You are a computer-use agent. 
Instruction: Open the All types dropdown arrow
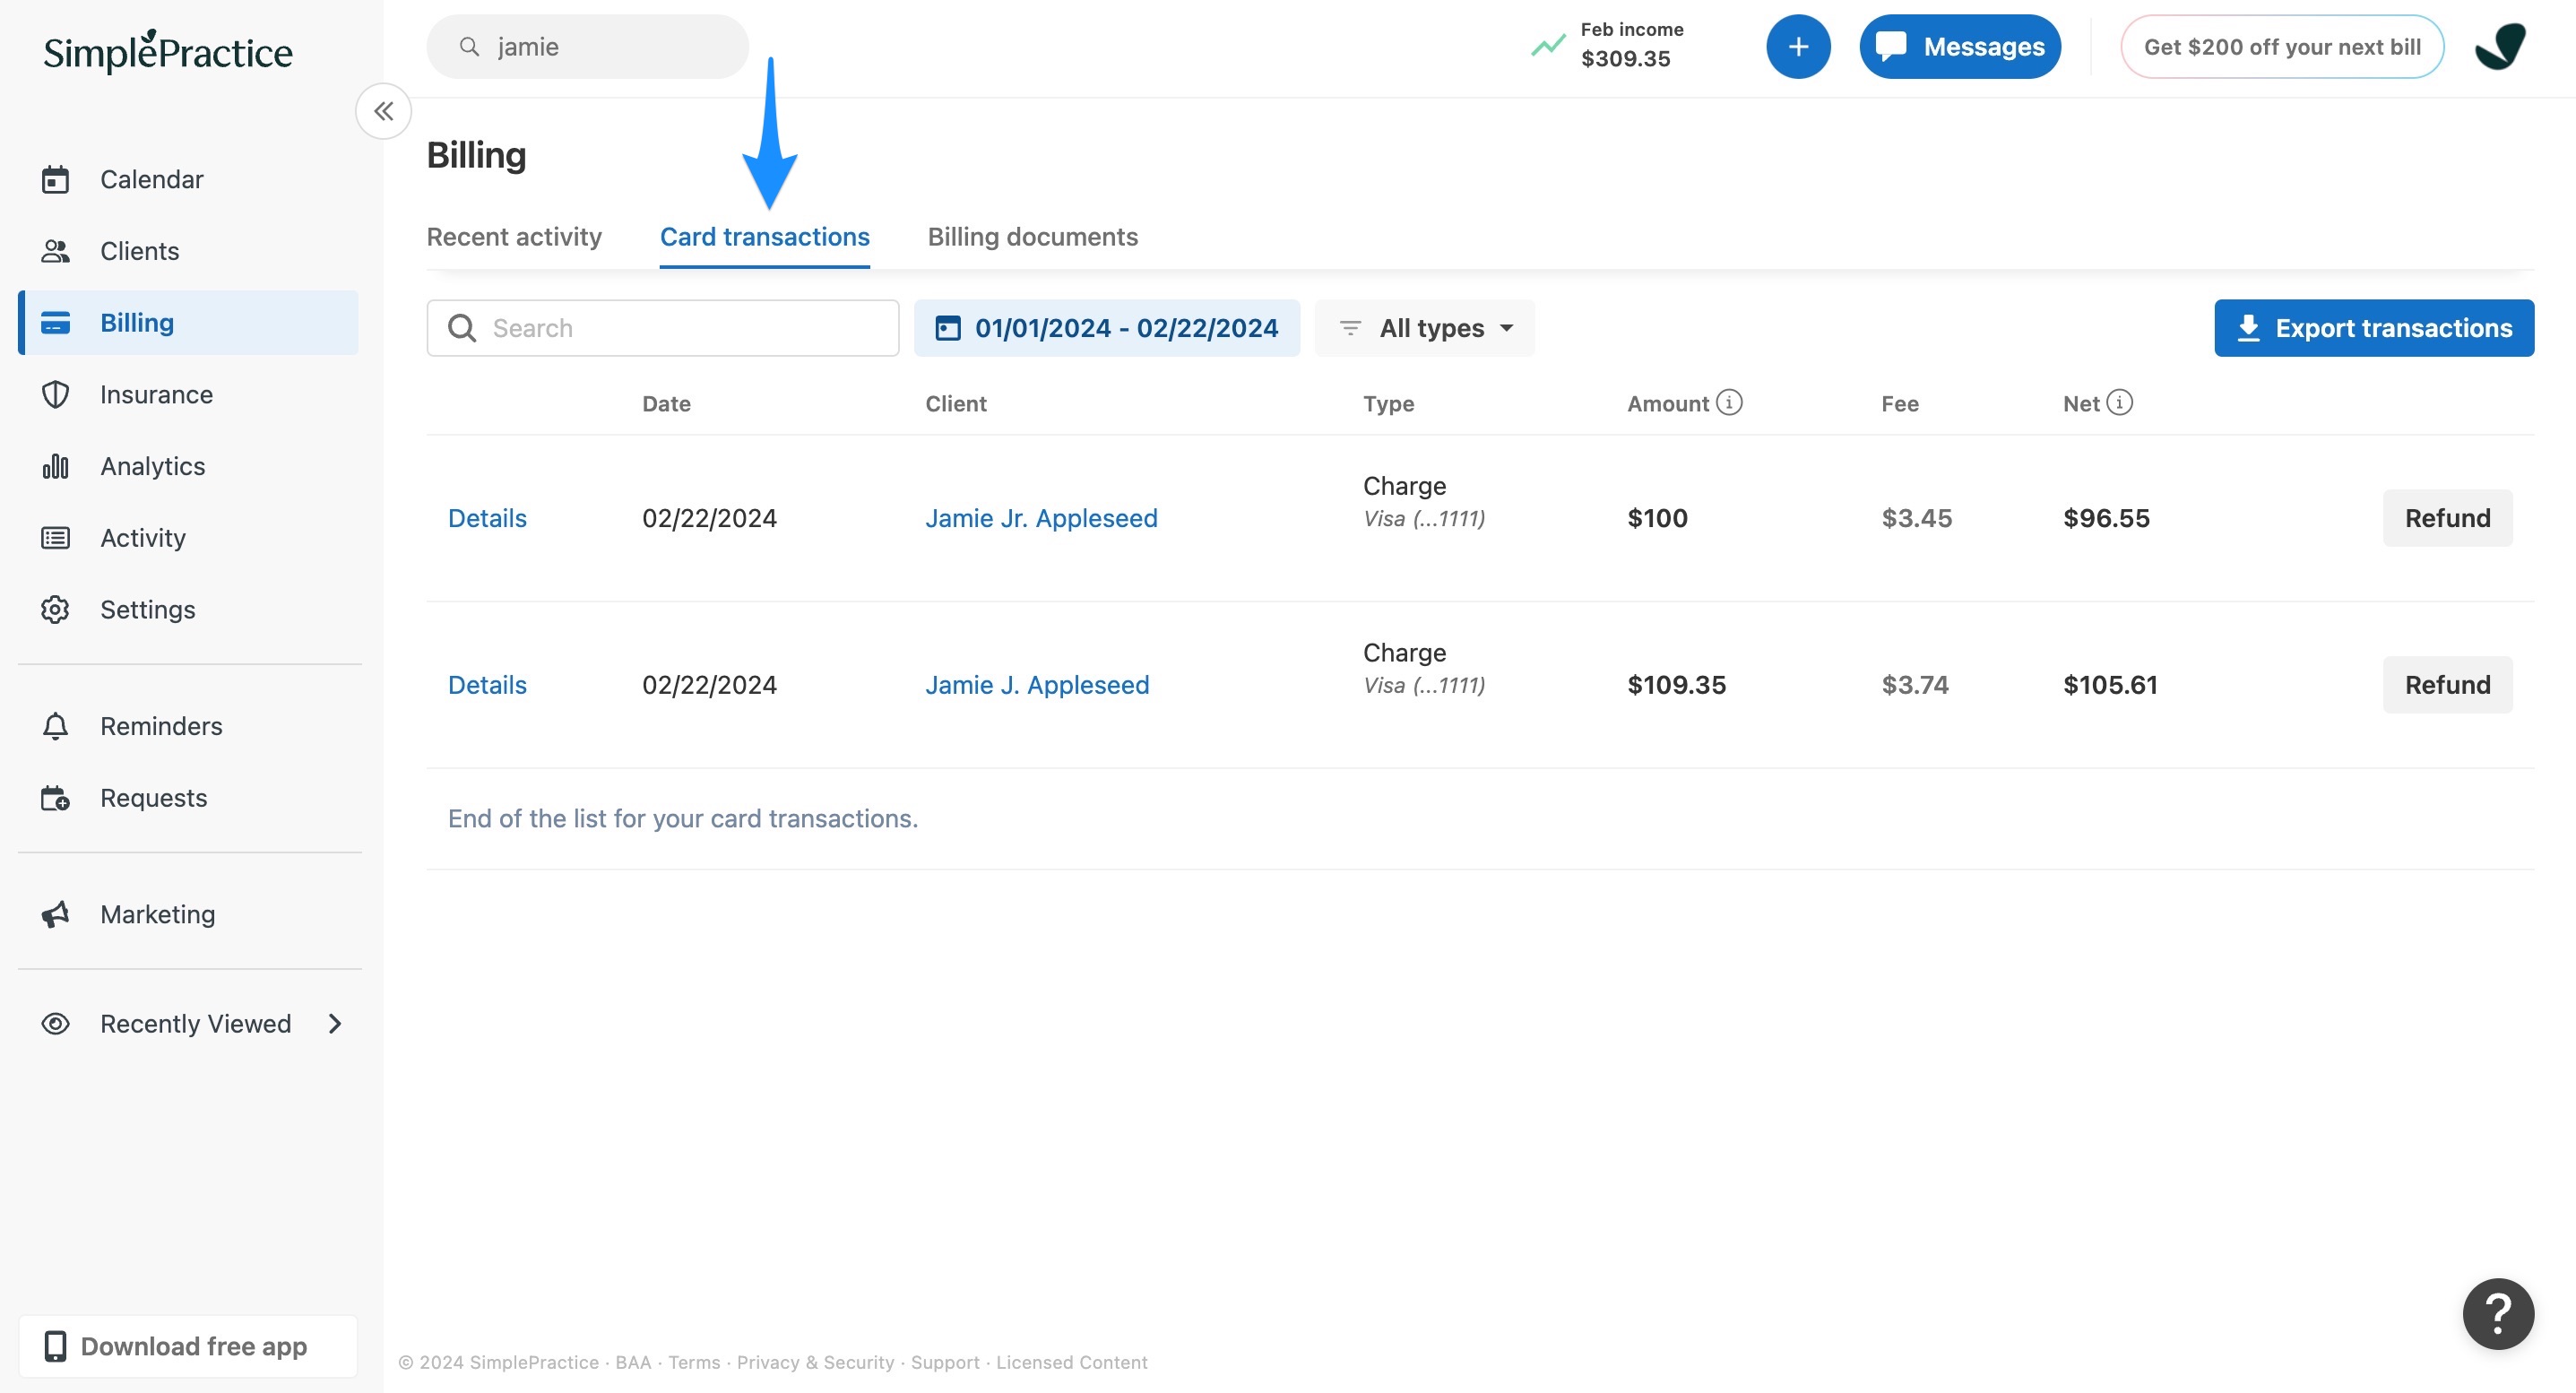[1506, 328]
